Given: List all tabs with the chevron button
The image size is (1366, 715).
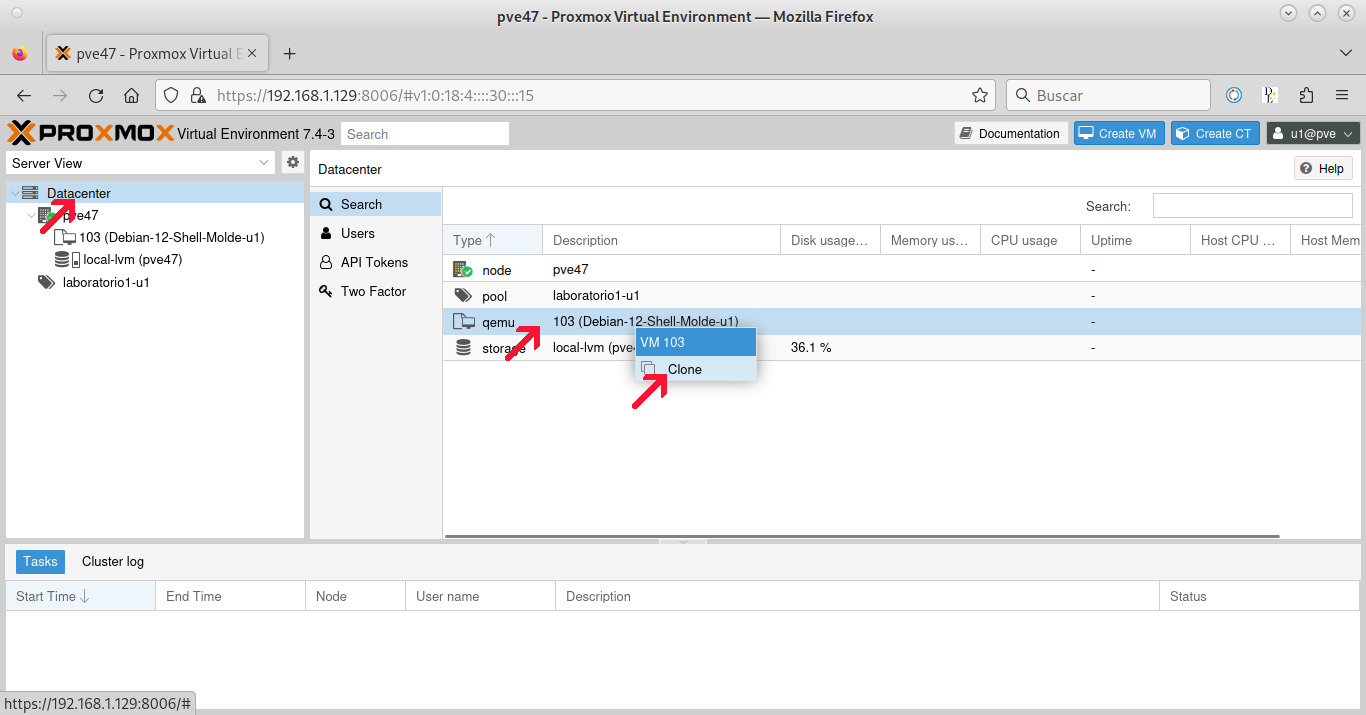Looking at the screenshot, I should [x=1345, y=53].
